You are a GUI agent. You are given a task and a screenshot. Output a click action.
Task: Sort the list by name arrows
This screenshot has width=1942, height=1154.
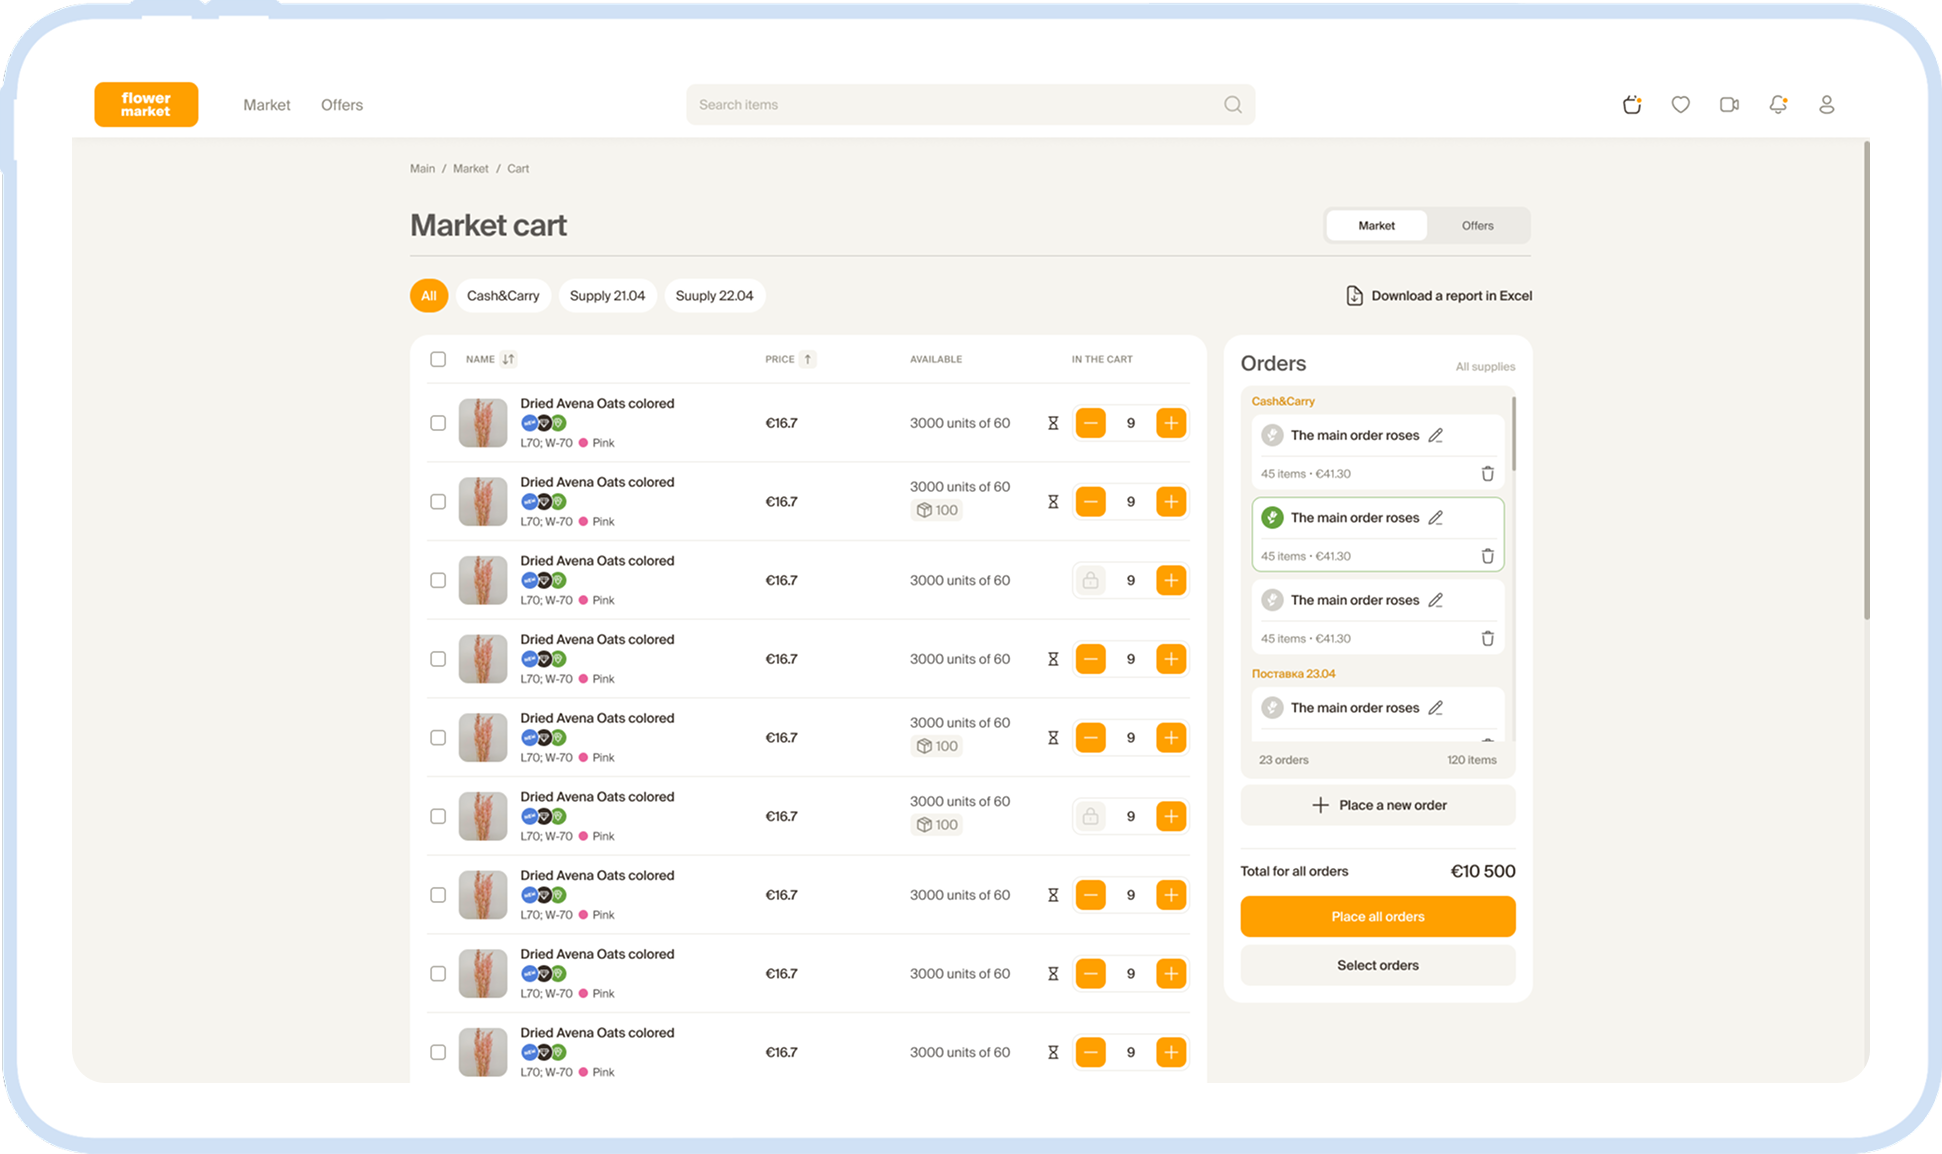(x=508, y=359)
